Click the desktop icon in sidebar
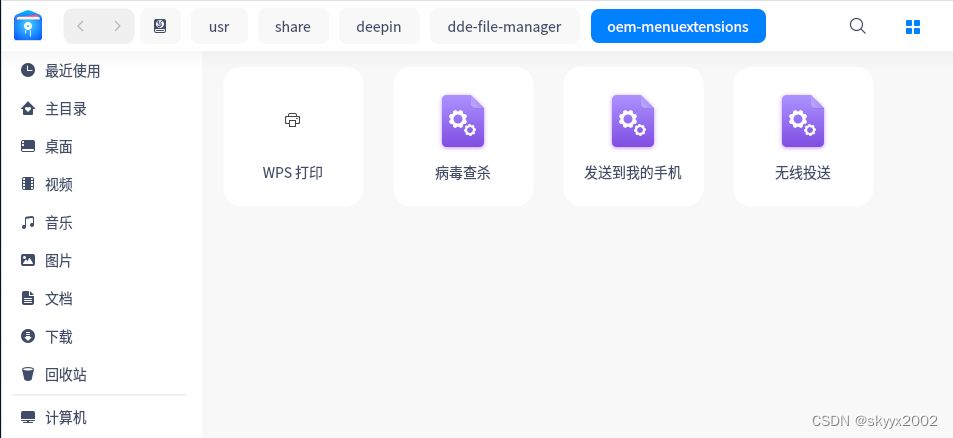The image size is (953, 438). pyautogui.click(x=28, y=146)
